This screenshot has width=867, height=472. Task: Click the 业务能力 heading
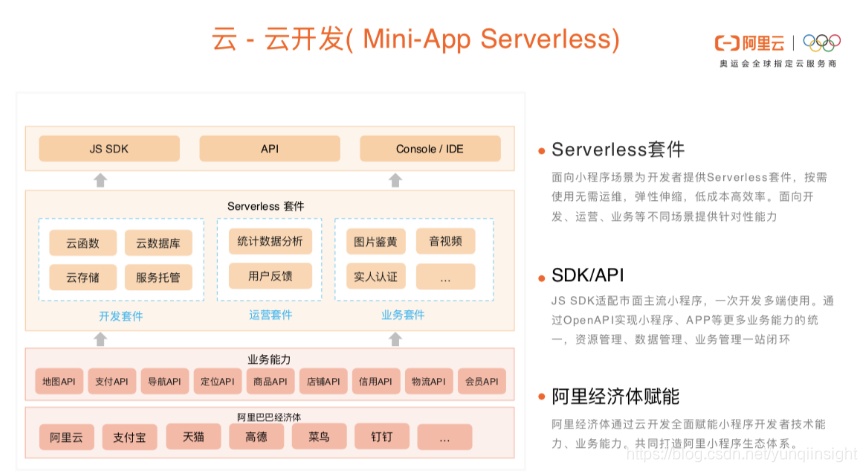(269, 359)
